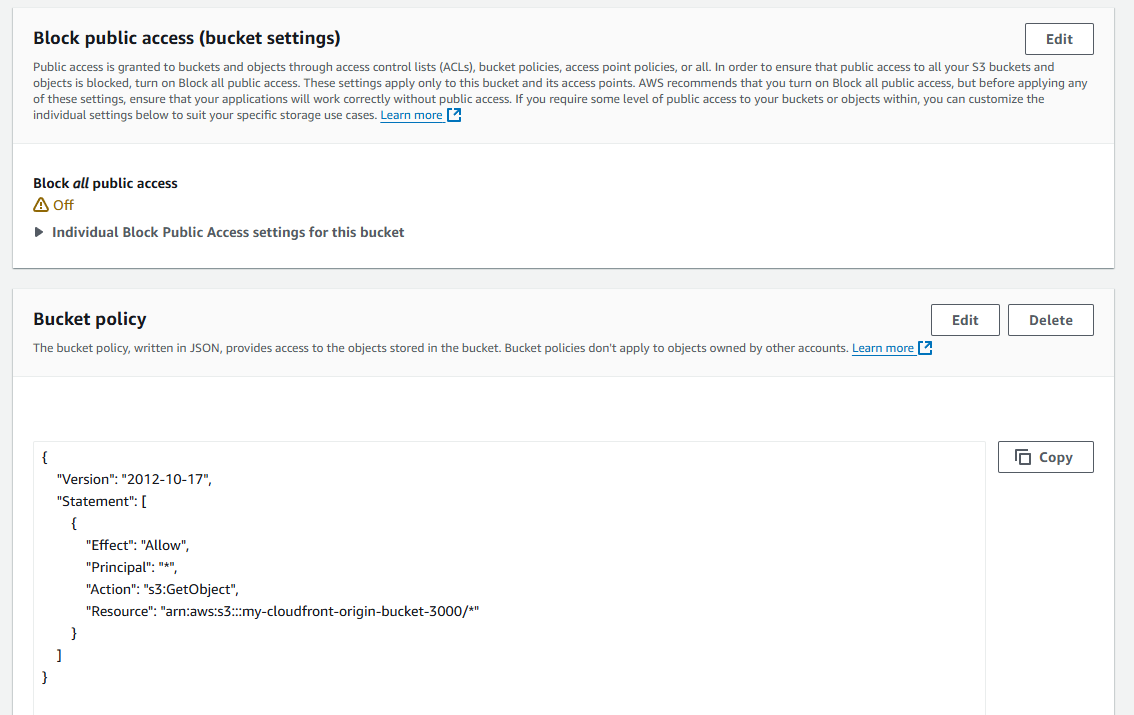
Task: Click the external link icon beside Bucket policy Learn more
Action: tap(924, 347)
